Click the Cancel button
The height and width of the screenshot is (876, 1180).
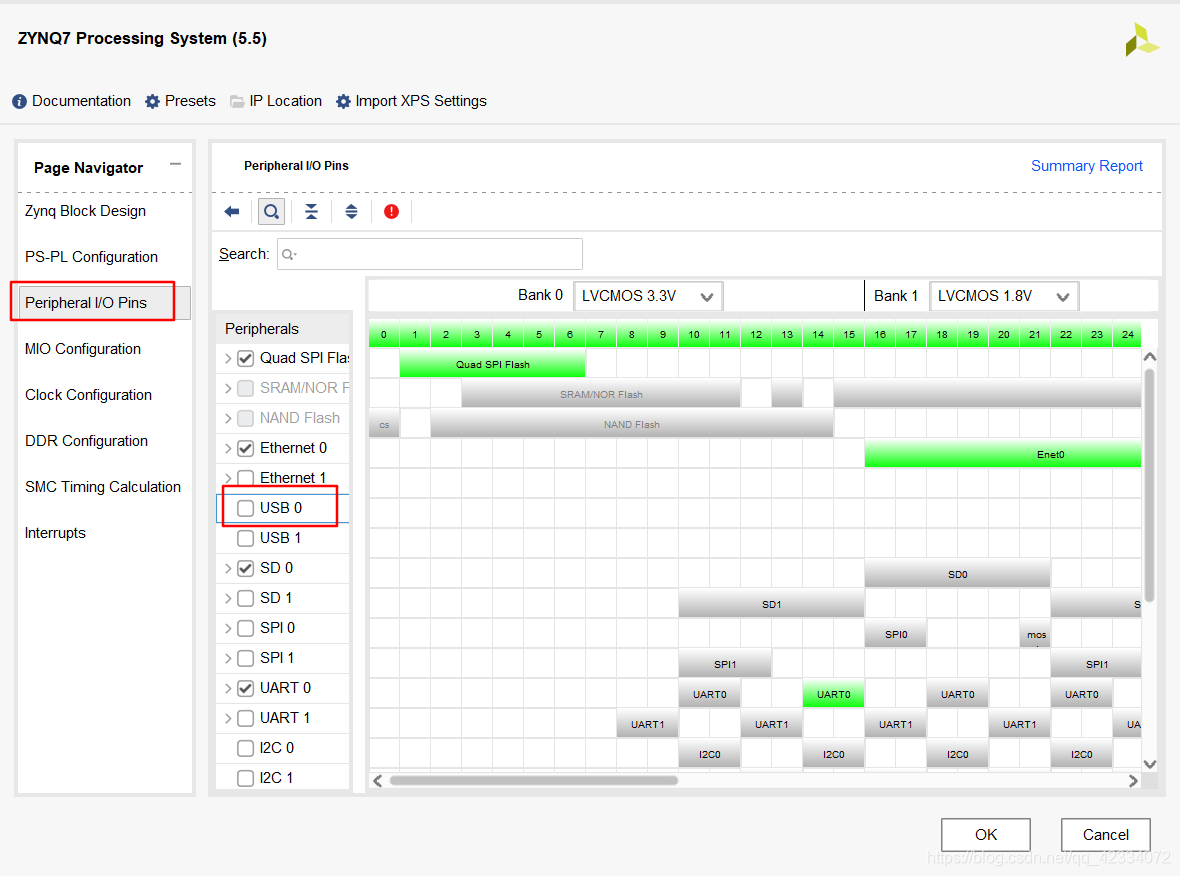[x=1105, y=835]
